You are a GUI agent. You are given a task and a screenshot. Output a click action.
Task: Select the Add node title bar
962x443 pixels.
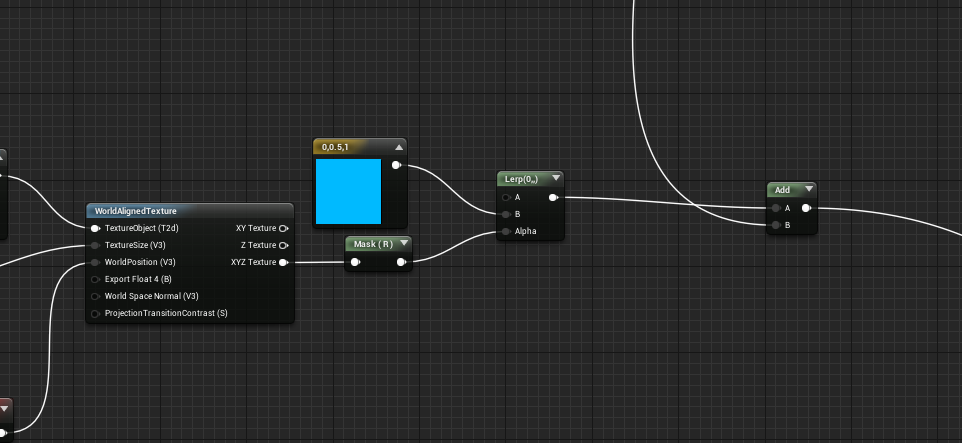(792, 190)
